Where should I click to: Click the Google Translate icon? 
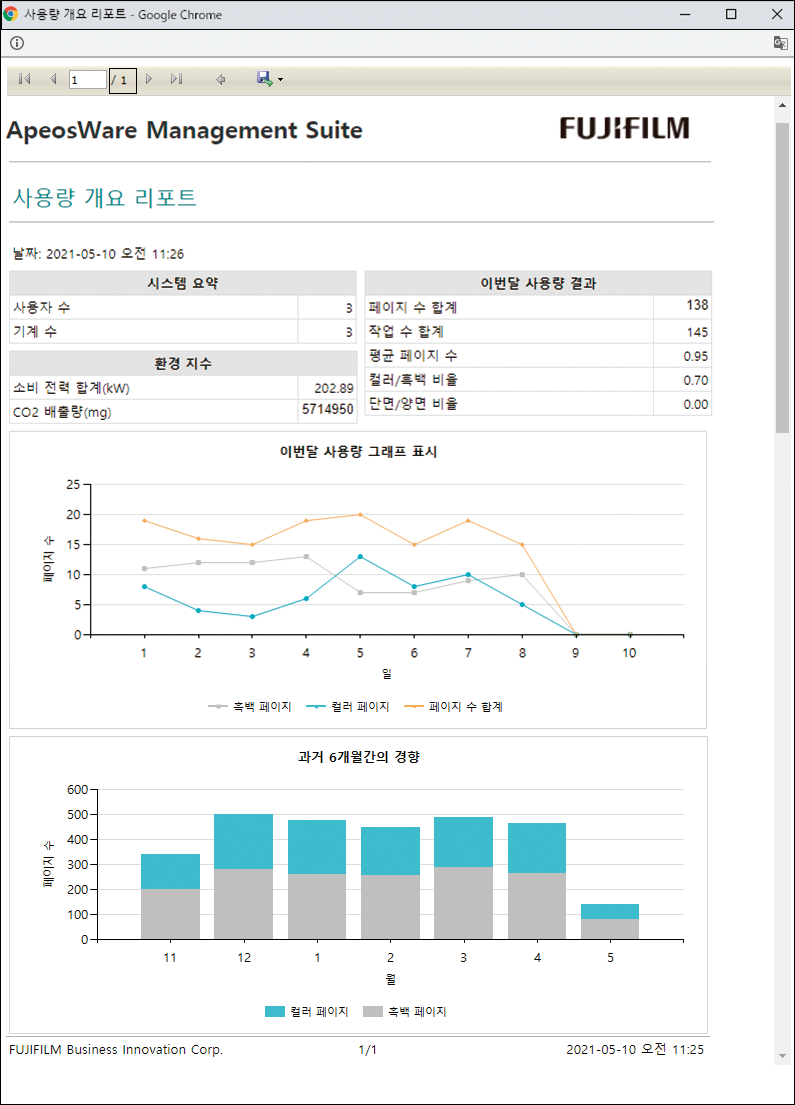coord(780,43)
